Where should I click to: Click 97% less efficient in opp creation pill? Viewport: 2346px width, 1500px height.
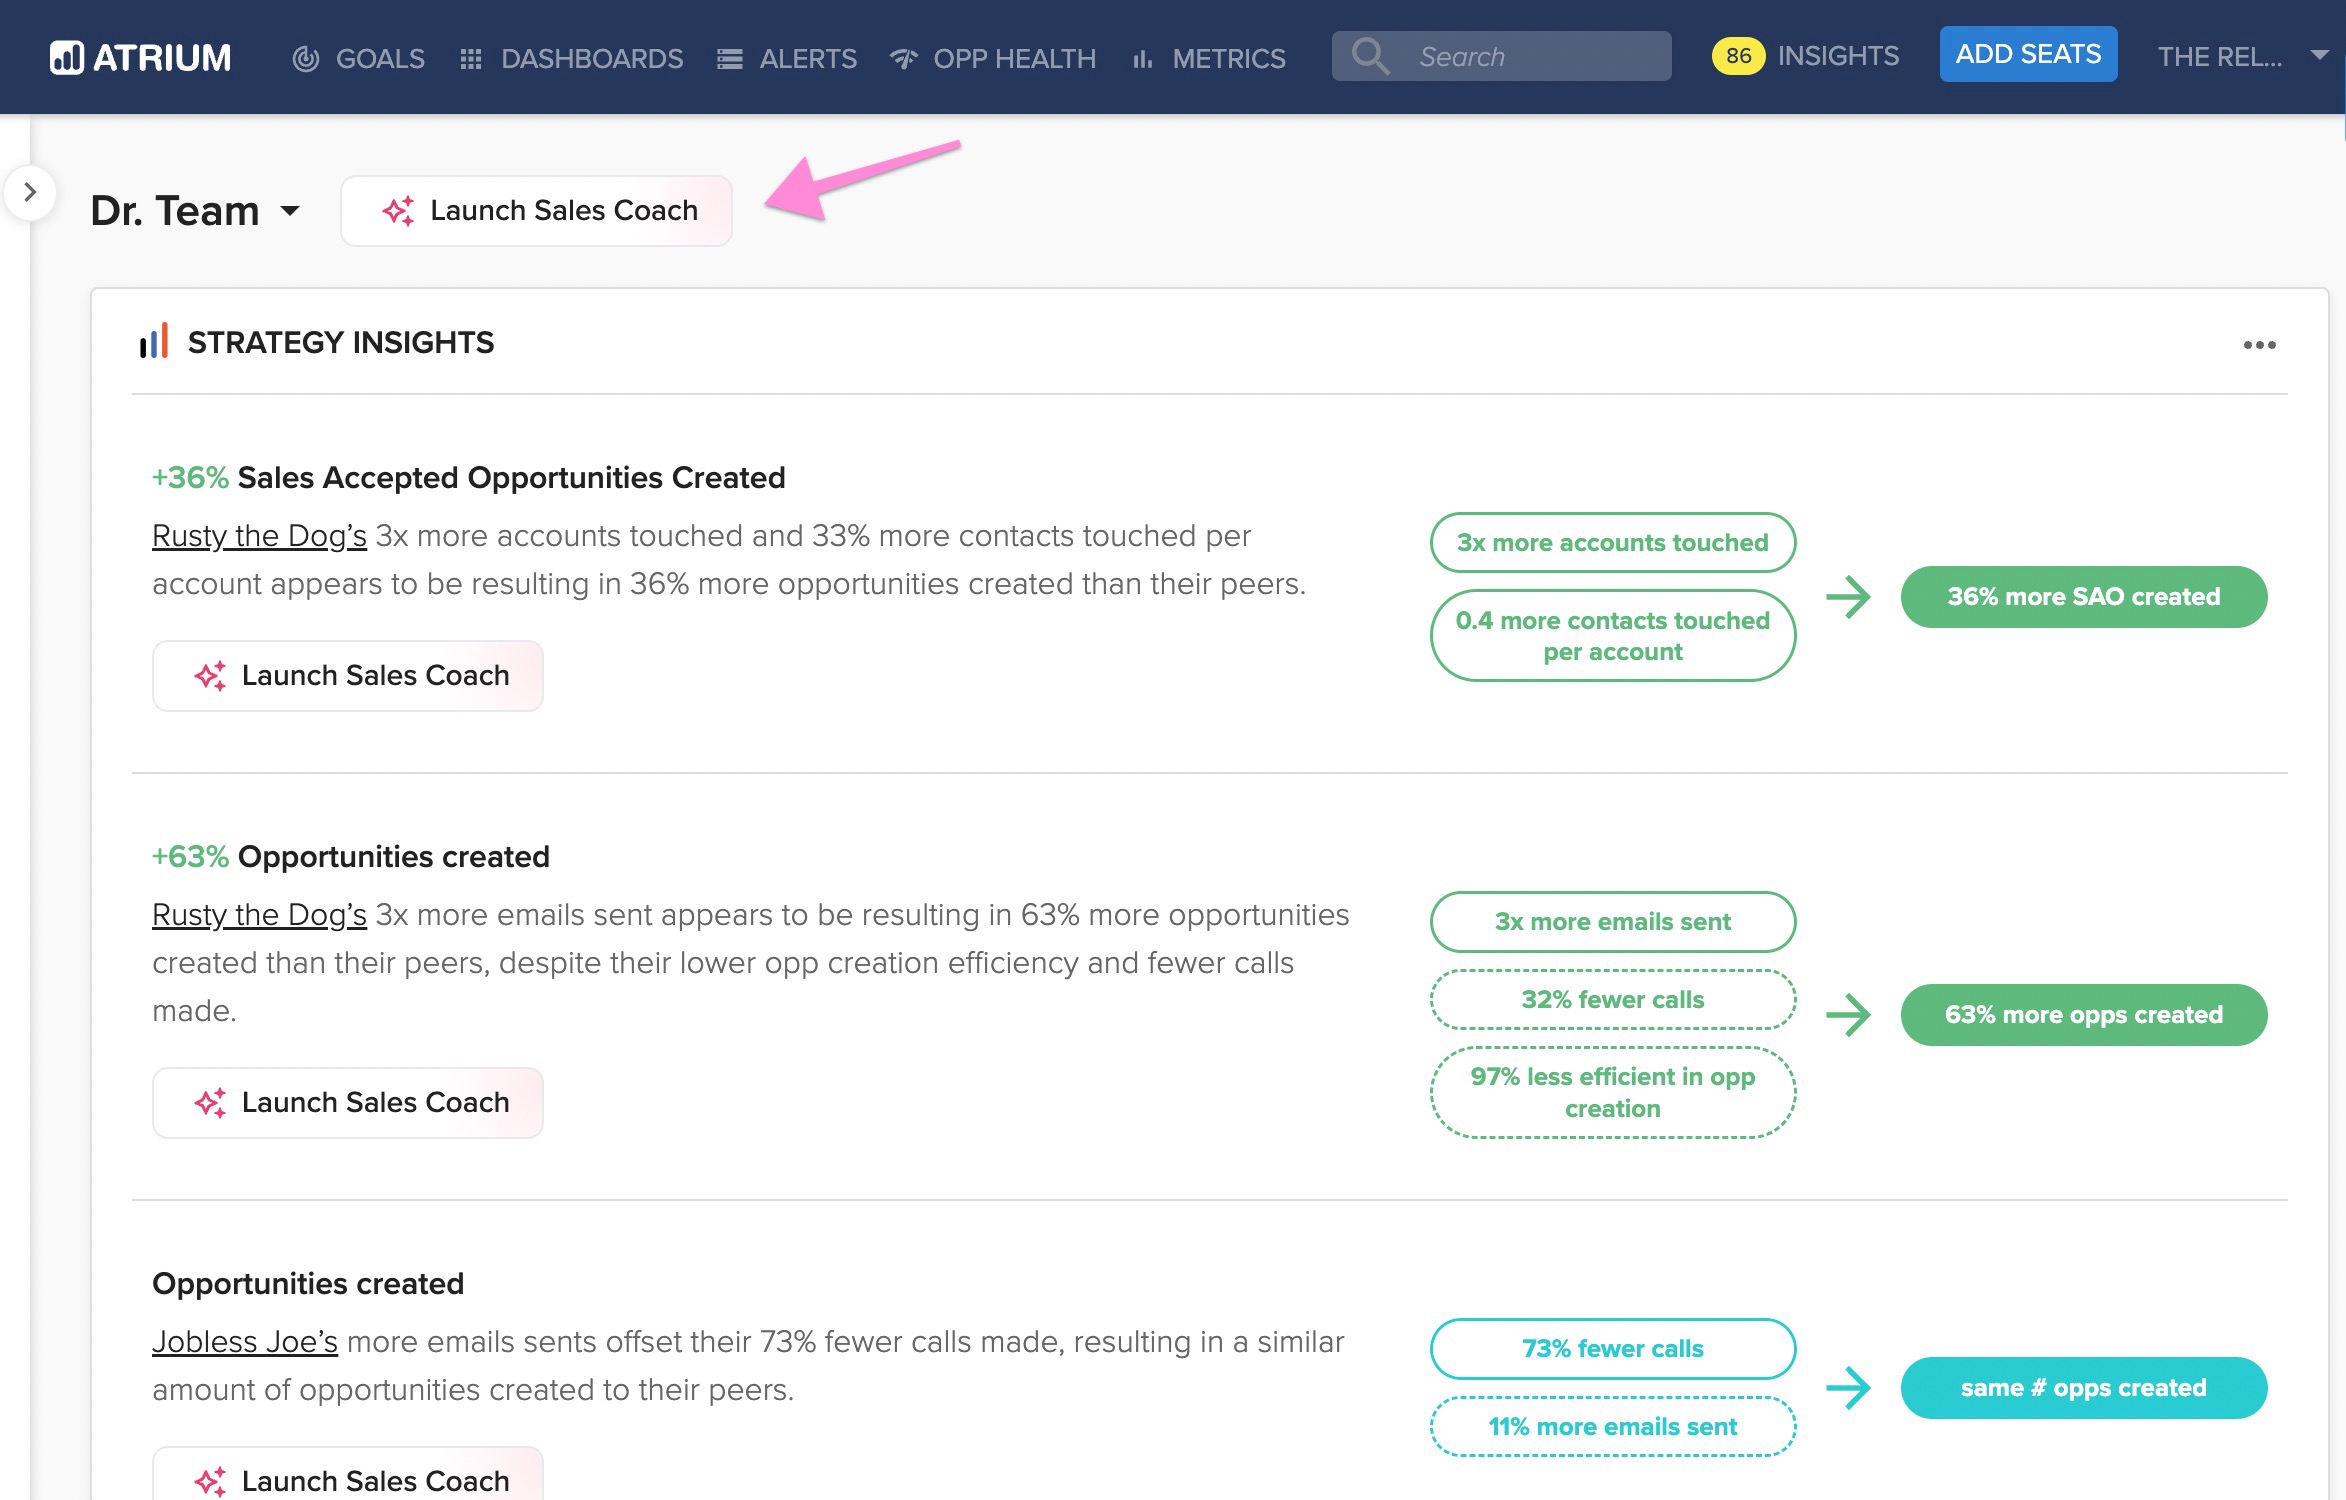coord(1612,1093)
